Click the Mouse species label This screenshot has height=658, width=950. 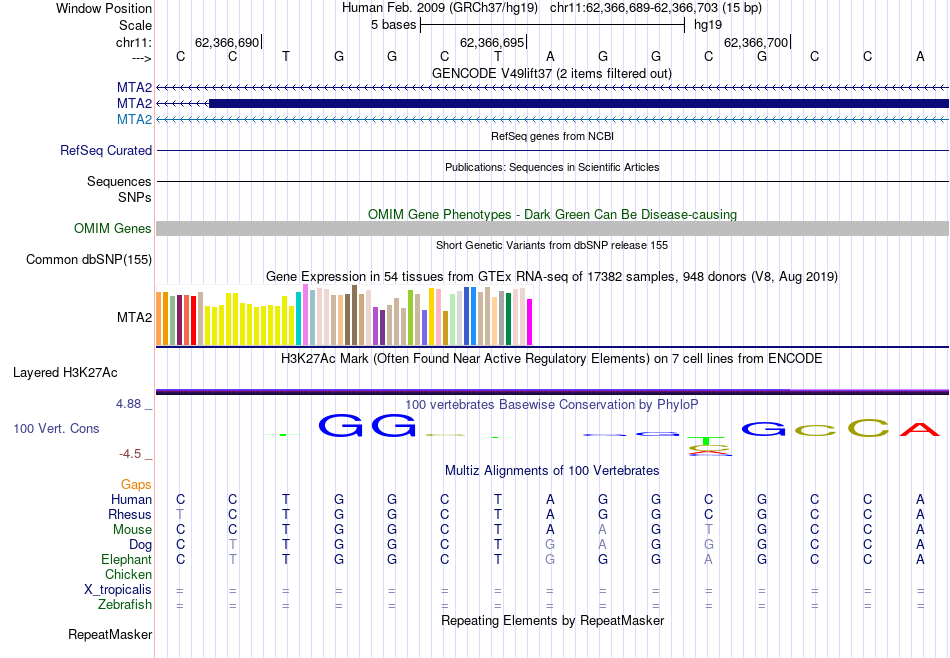[x=132, y=530]
